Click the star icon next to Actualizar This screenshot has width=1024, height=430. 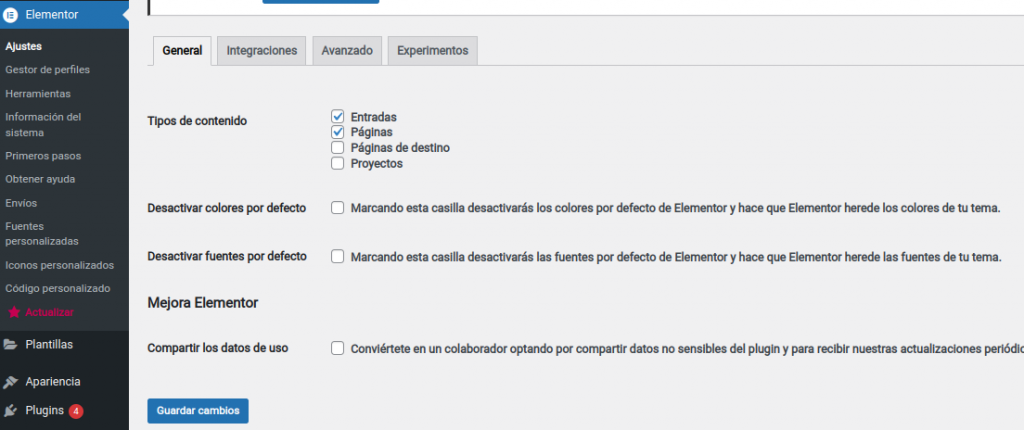click(13, 312)
